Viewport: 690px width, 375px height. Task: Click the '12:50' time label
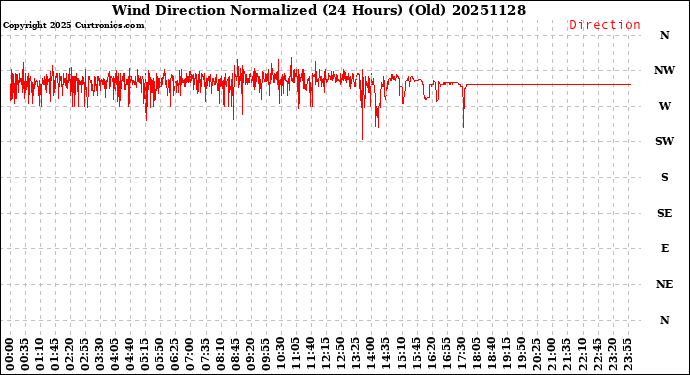[x=341, y=355]
